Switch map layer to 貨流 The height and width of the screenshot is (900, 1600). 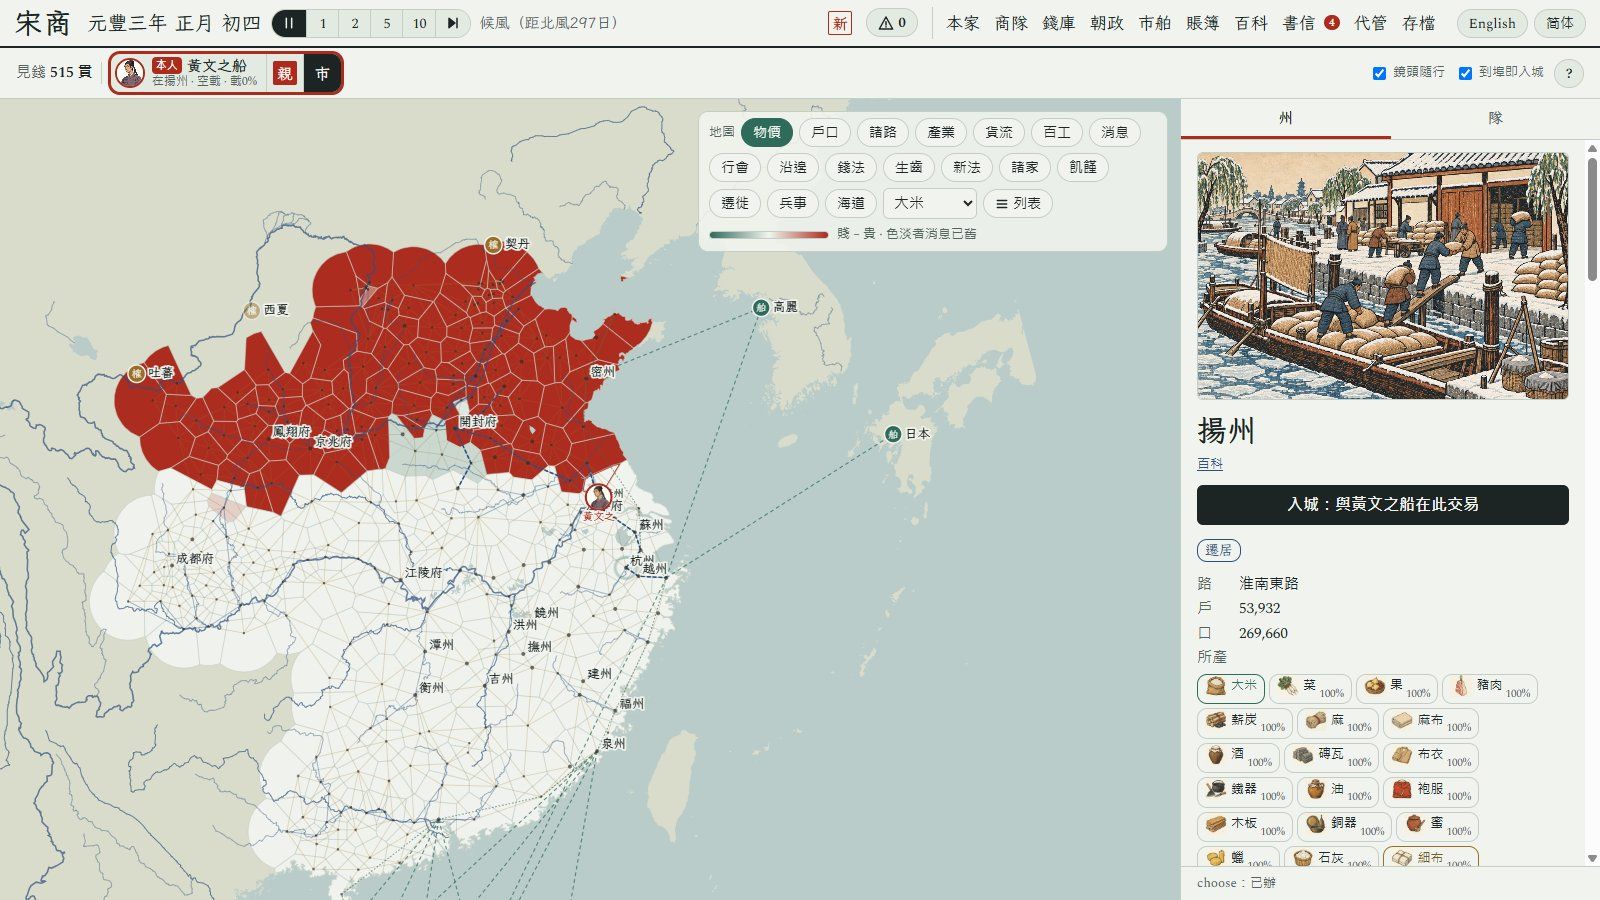coord(999,132)
